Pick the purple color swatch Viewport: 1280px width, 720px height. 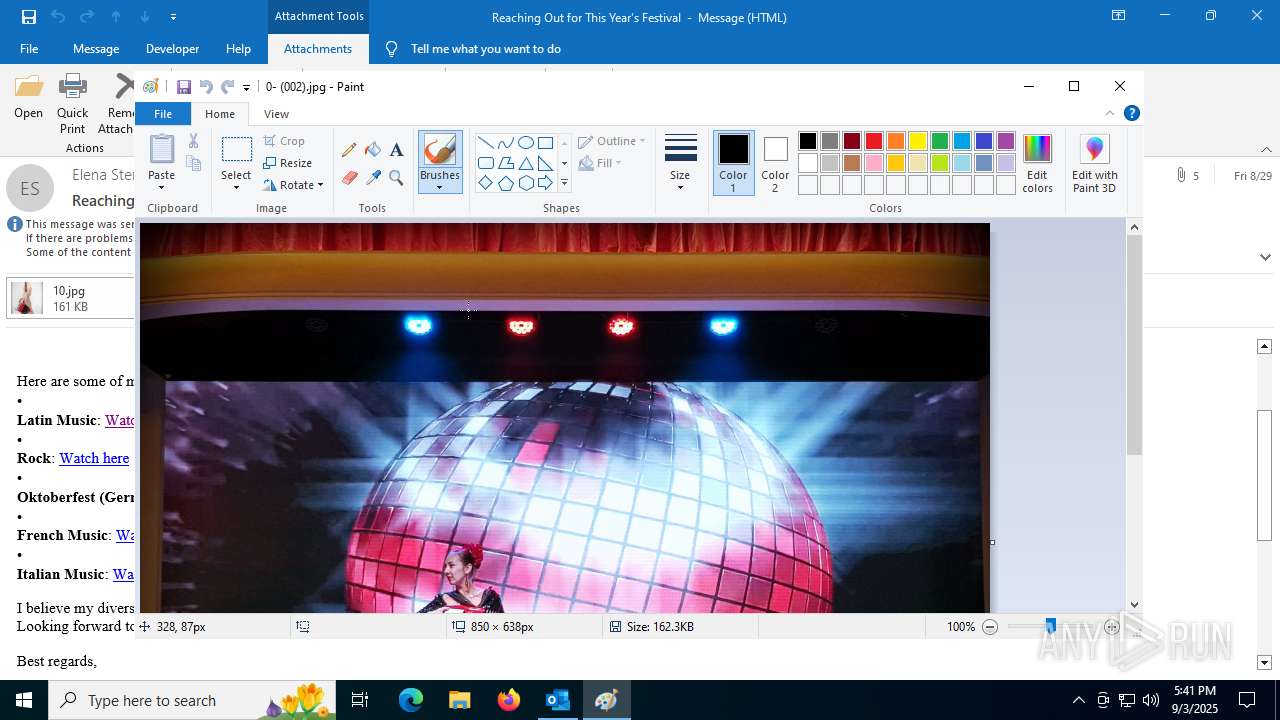click(x=1006, y=141)
